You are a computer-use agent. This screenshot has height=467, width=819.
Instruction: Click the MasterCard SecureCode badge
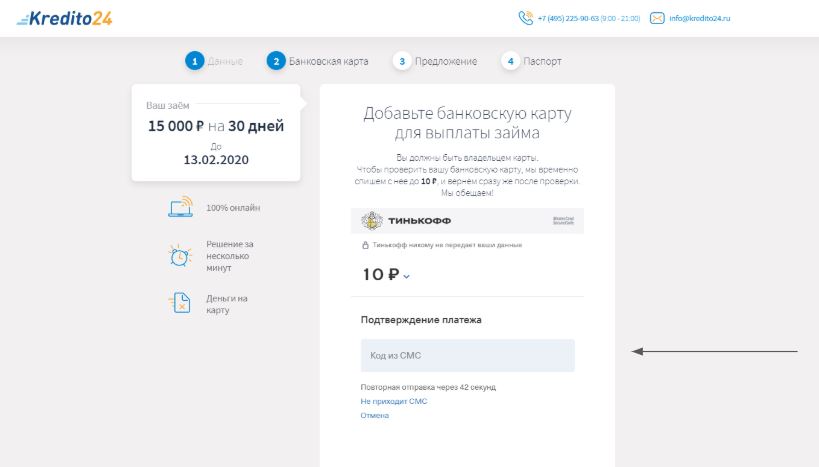tap(564, 221)
